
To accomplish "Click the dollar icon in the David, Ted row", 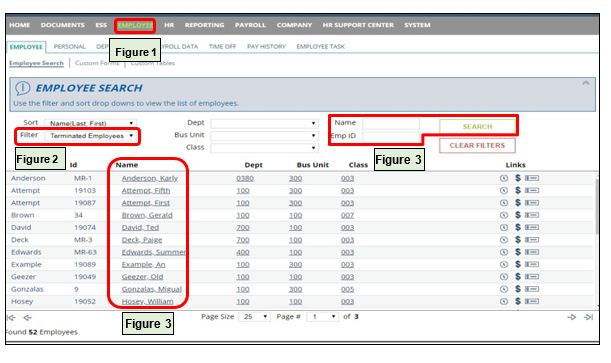I will tap(517, 227).
